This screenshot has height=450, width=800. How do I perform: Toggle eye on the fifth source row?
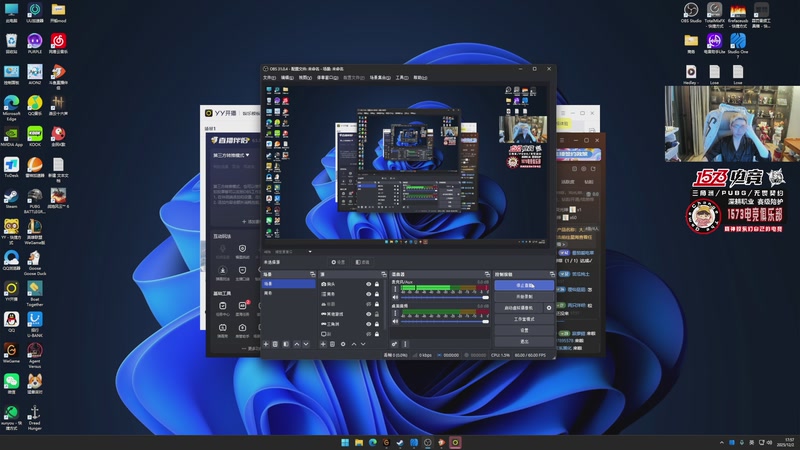tap(368, 324)
